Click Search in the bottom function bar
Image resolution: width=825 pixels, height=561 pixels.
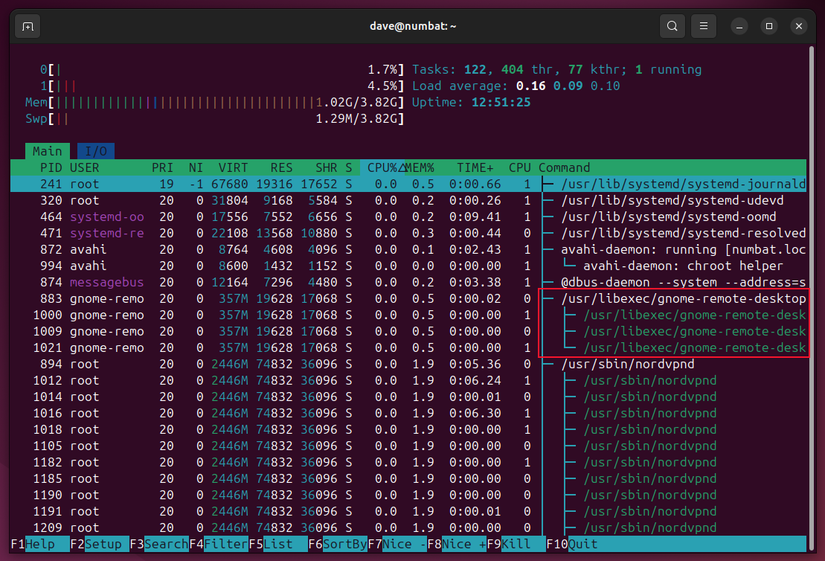click(165, 544)
